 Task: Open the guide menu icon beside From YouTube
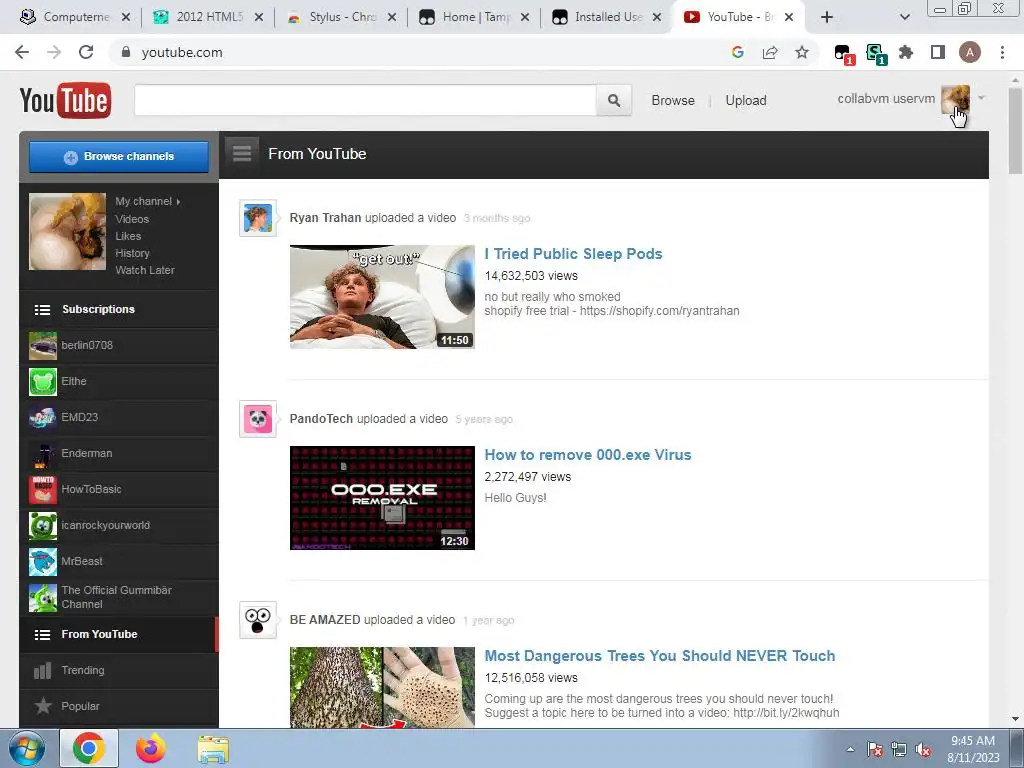[242, 153]
